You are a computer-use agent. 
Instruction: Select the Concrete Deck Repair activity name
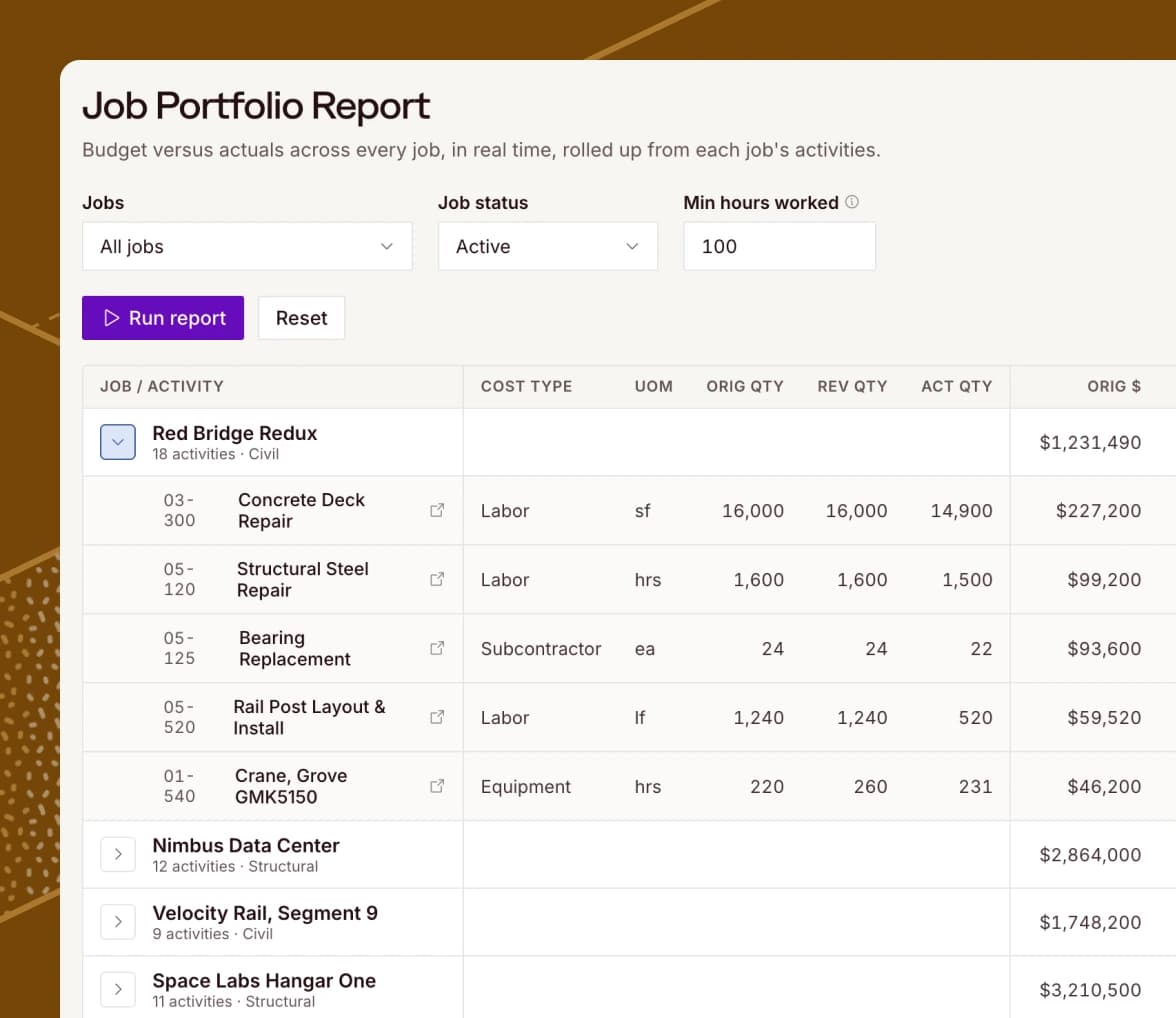(x=302, y=510)
